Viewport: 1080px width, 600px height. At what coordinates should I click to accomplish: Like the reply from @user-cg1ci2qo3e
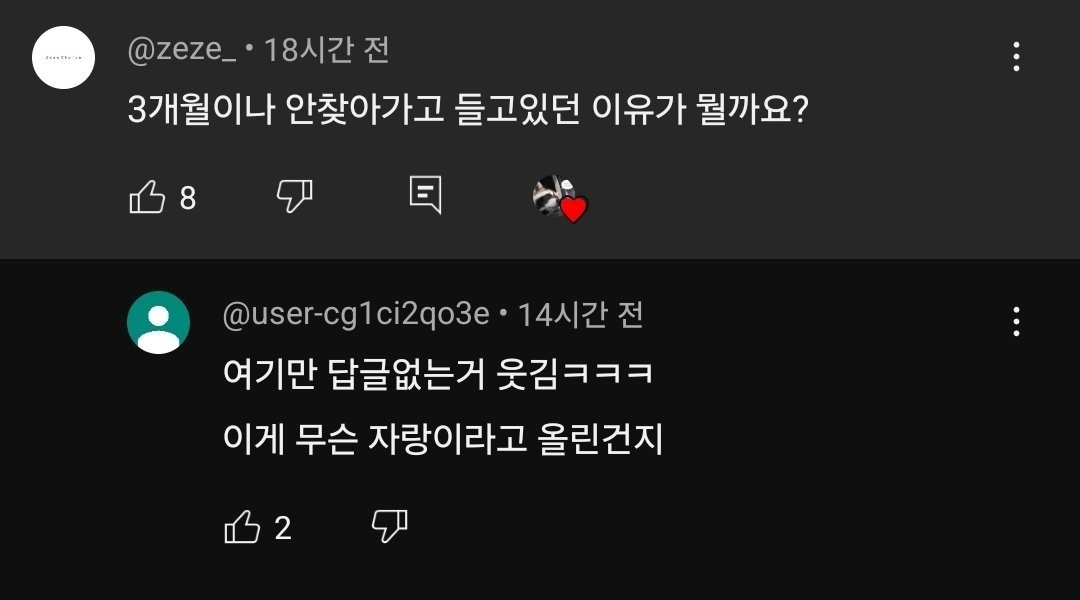pos(242,527)
